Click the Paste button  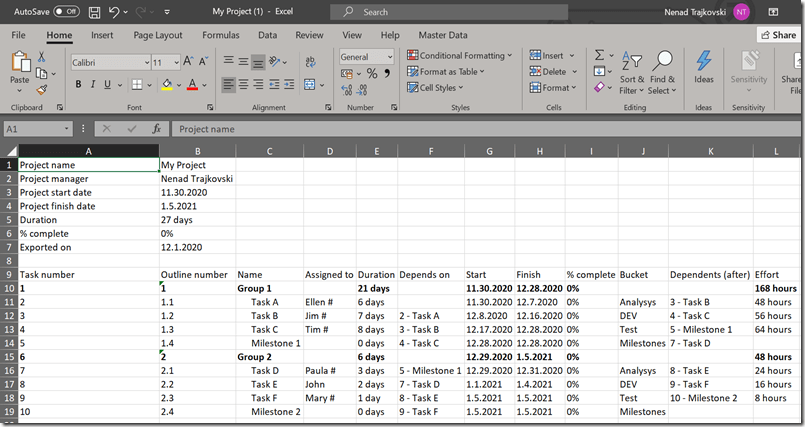tap(19, 70)
